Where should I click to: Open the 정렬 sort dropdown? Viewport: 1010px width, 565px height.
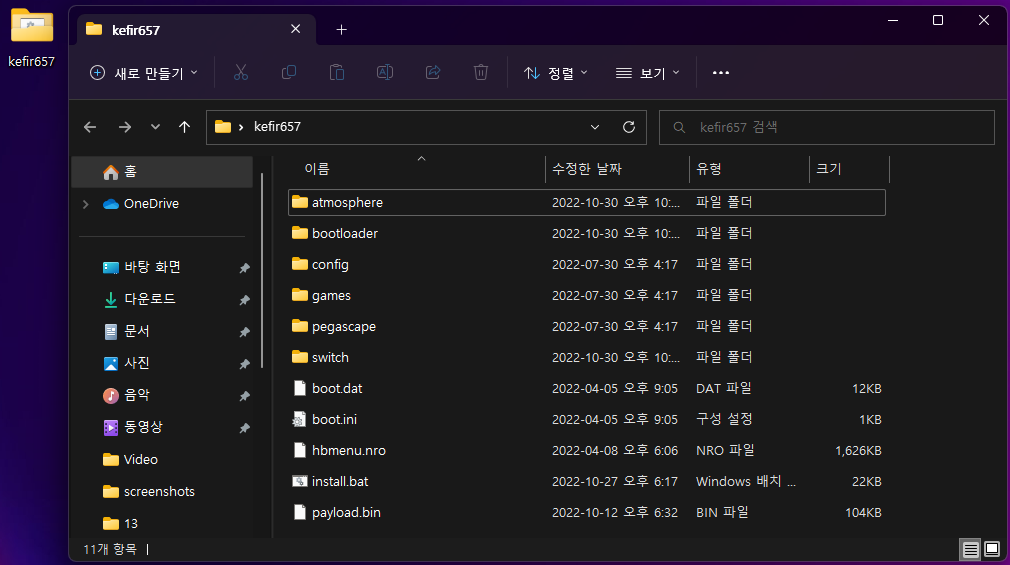555,73
